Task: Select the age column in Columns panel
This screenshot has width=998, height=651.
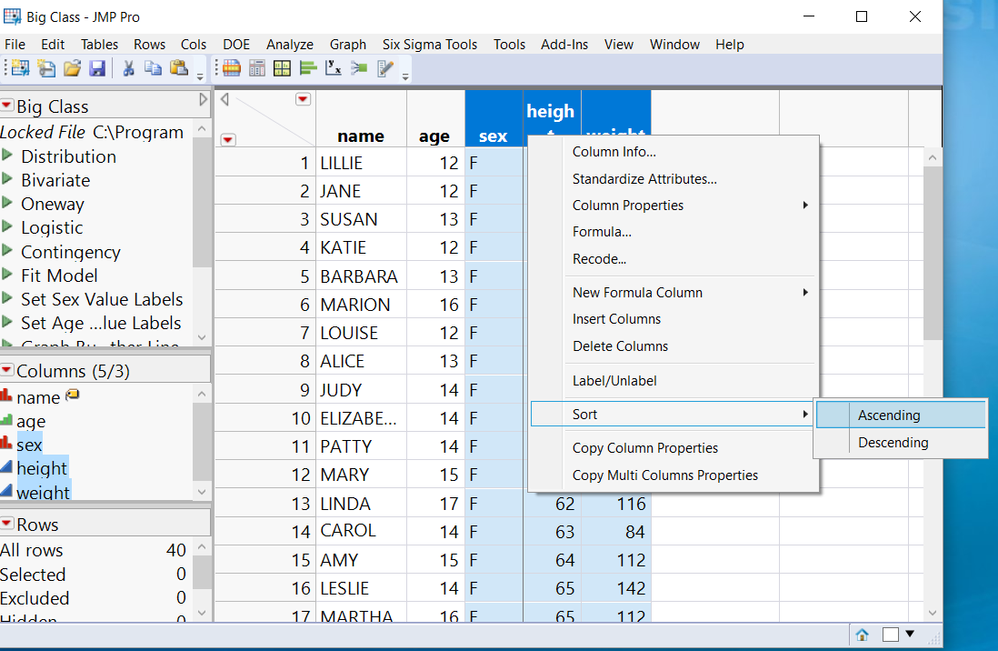Action: [31, 421]
